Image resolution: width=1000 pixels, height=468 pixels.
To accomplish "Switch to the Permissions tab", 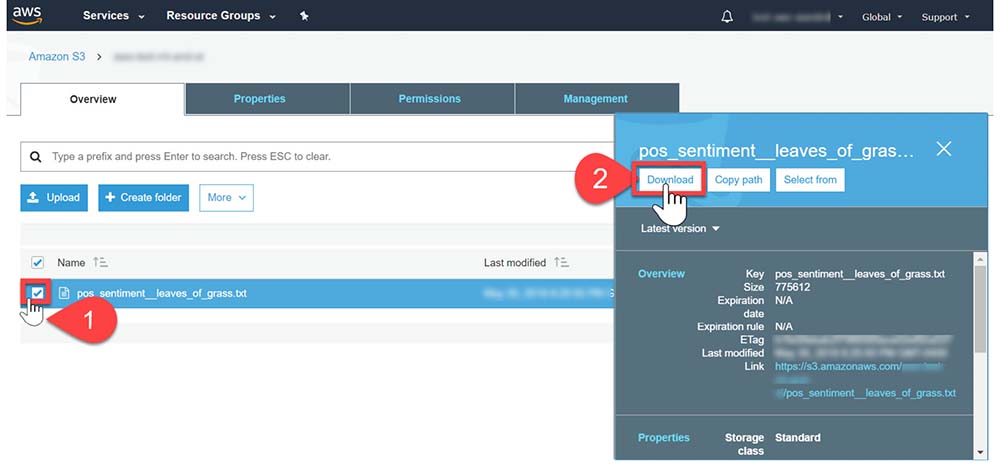I will point(432,99).
